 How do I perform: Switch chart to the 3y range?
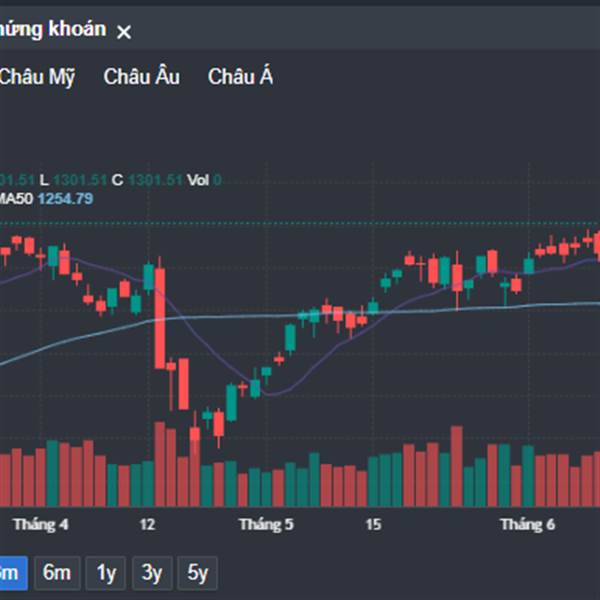click(x=151, y=573)
